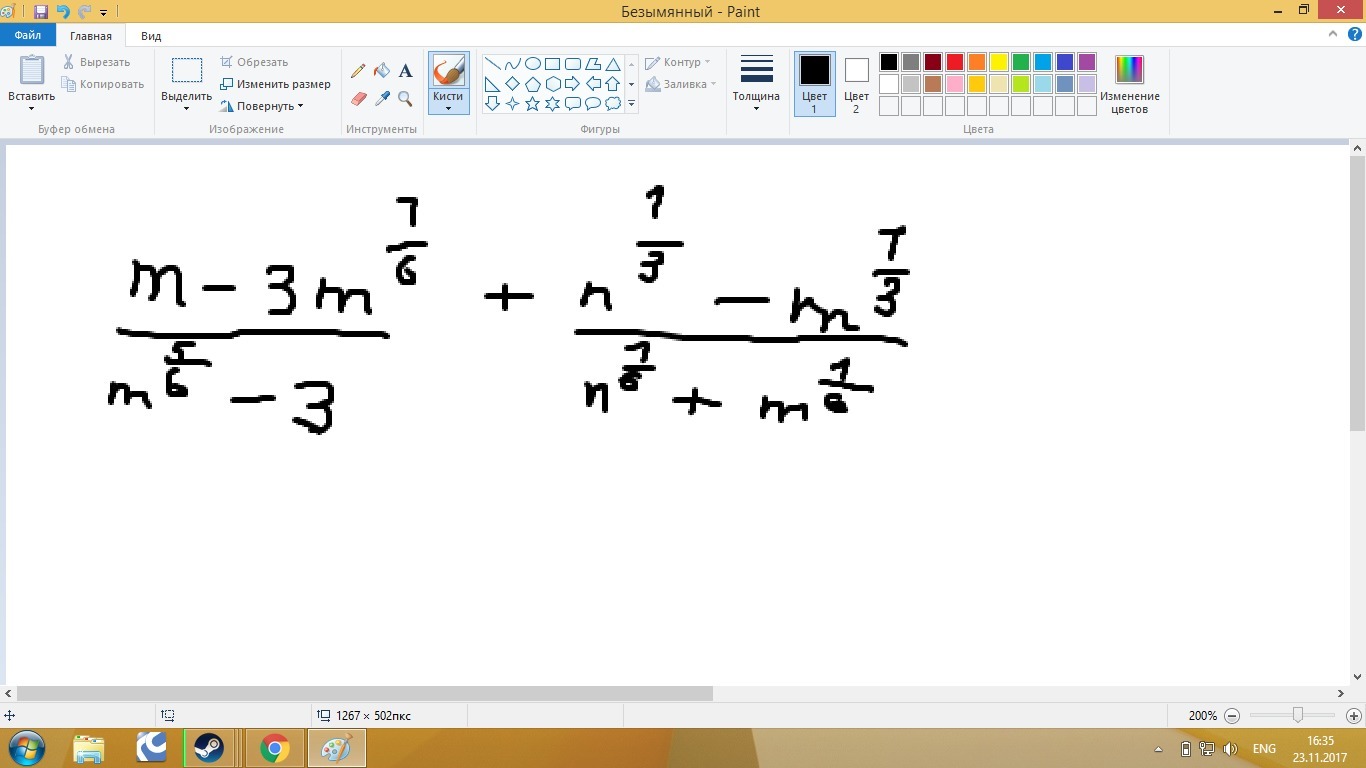
Task: Select the Pencil tool
Action: 358,71
